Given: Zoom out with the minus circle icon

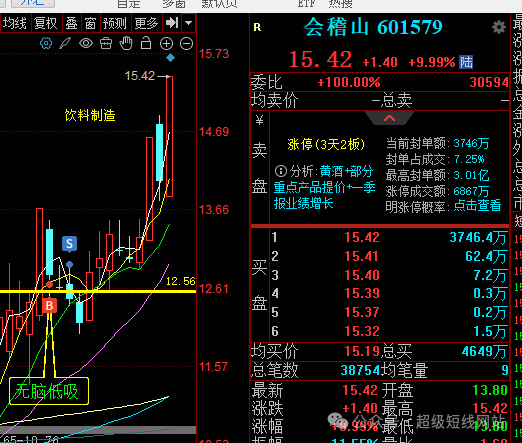Looking at the screenshot, I should click(x=186, y=43).
